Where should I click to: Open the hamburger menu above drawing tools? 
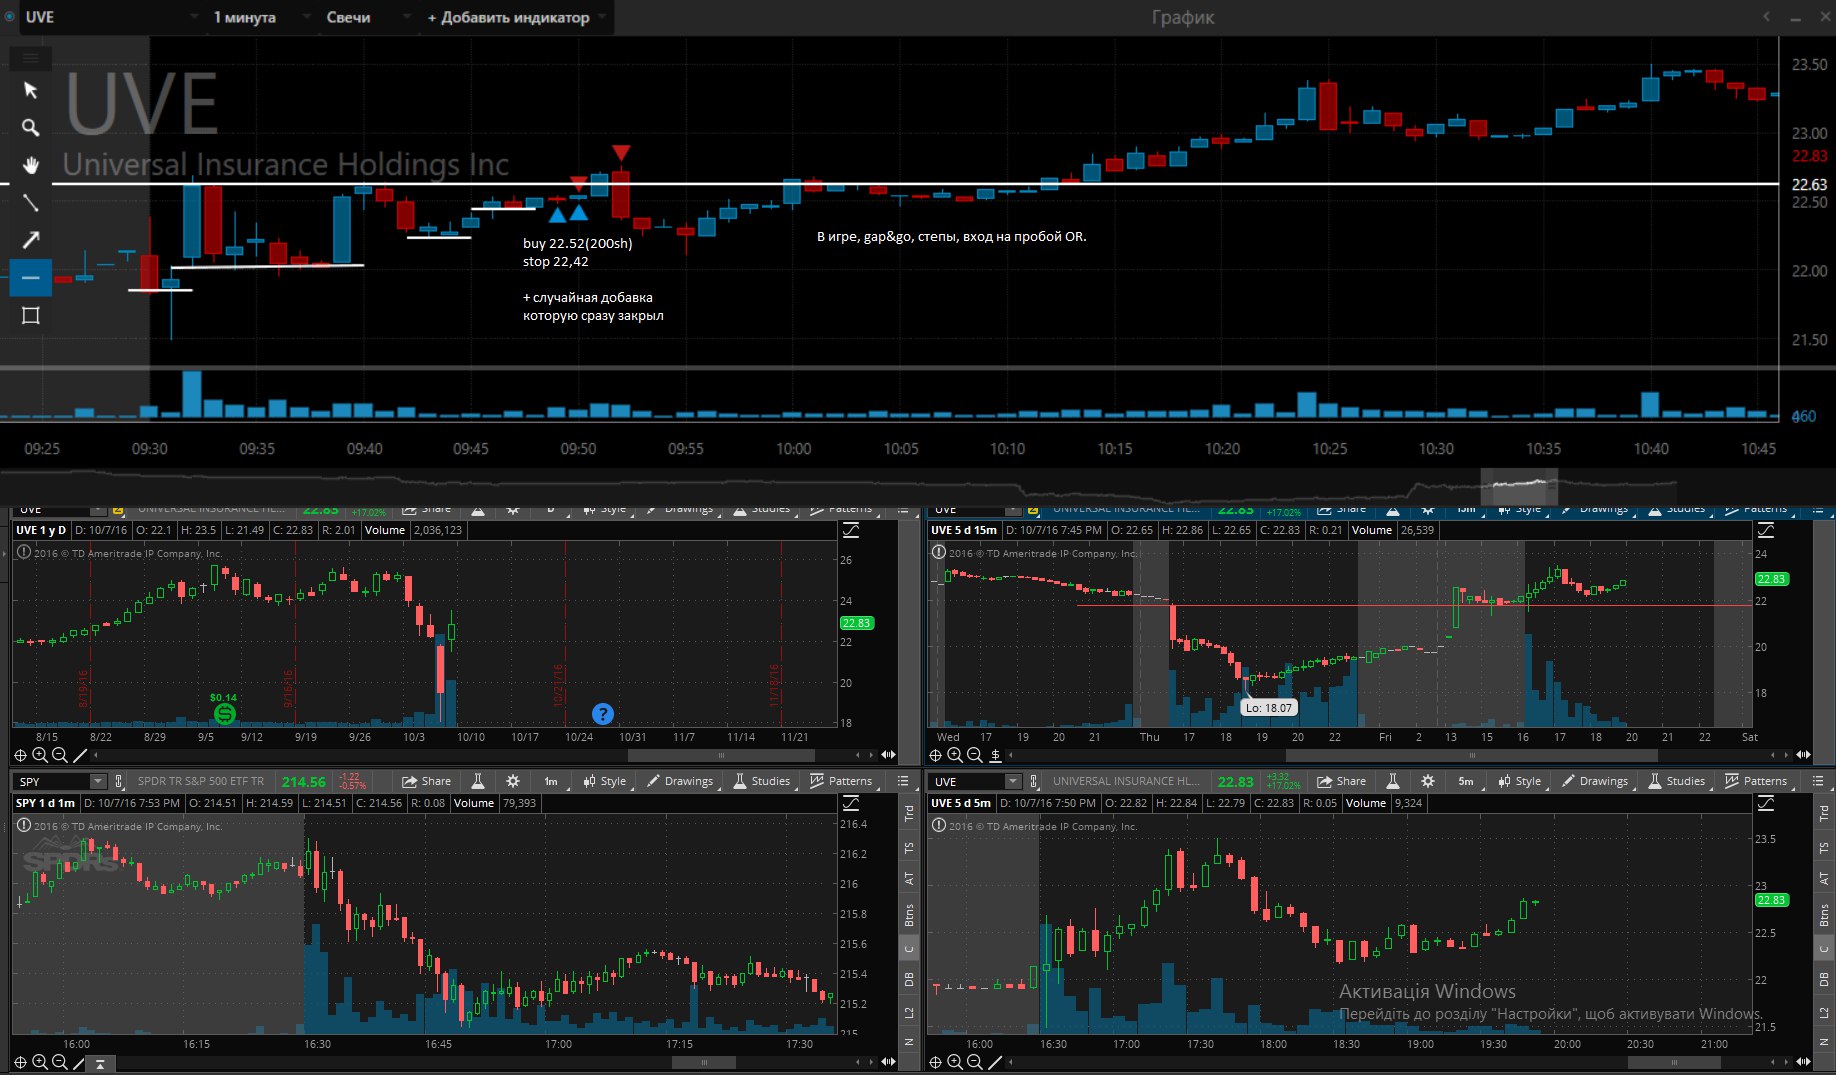pos(30,58)
